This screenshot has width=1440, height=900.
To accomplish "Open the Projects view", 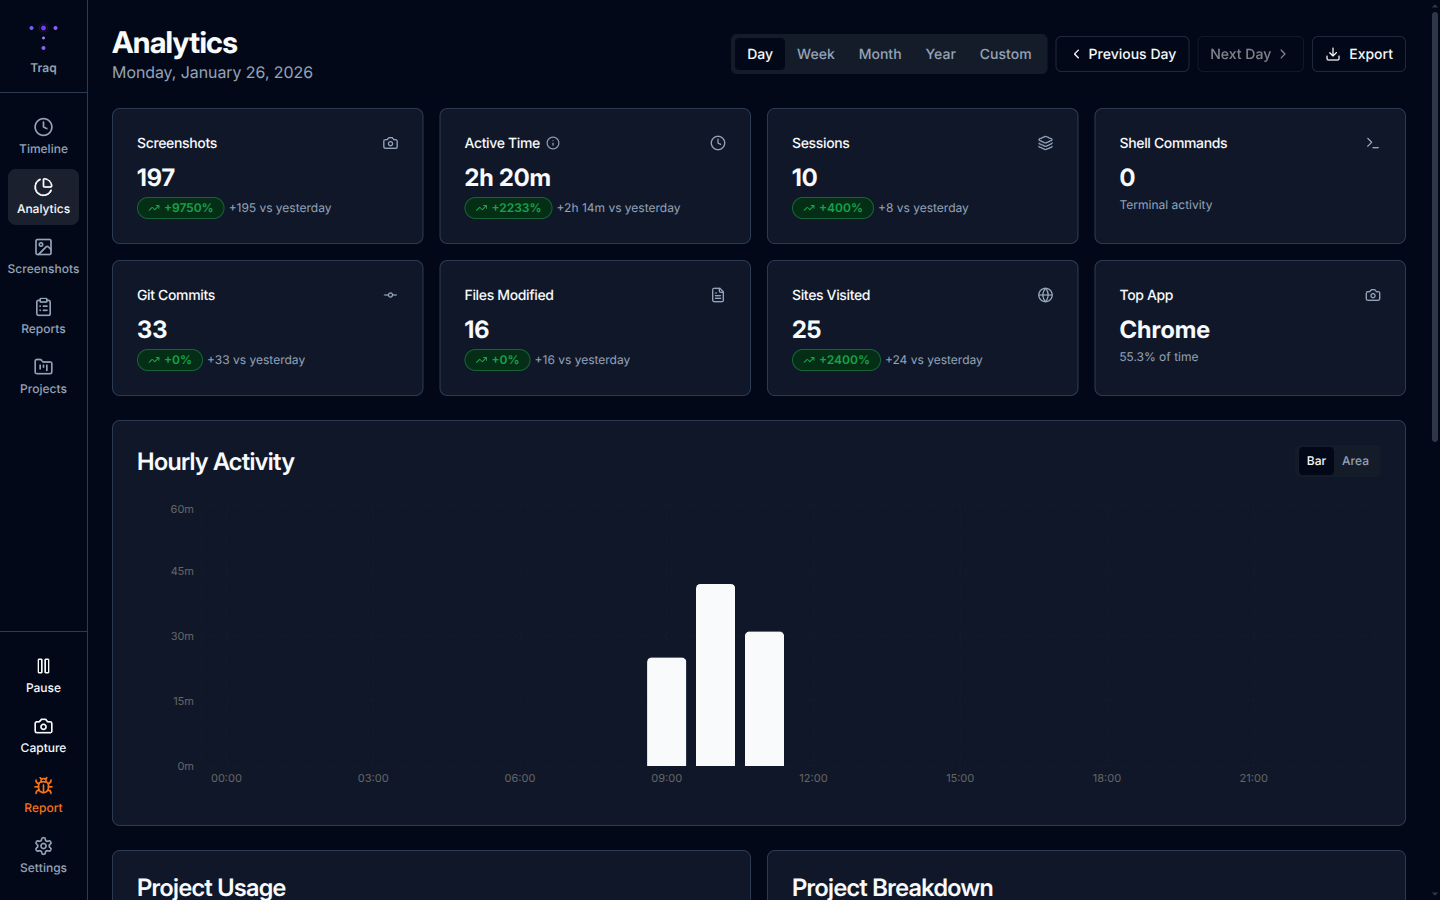I will pos(43,375).
